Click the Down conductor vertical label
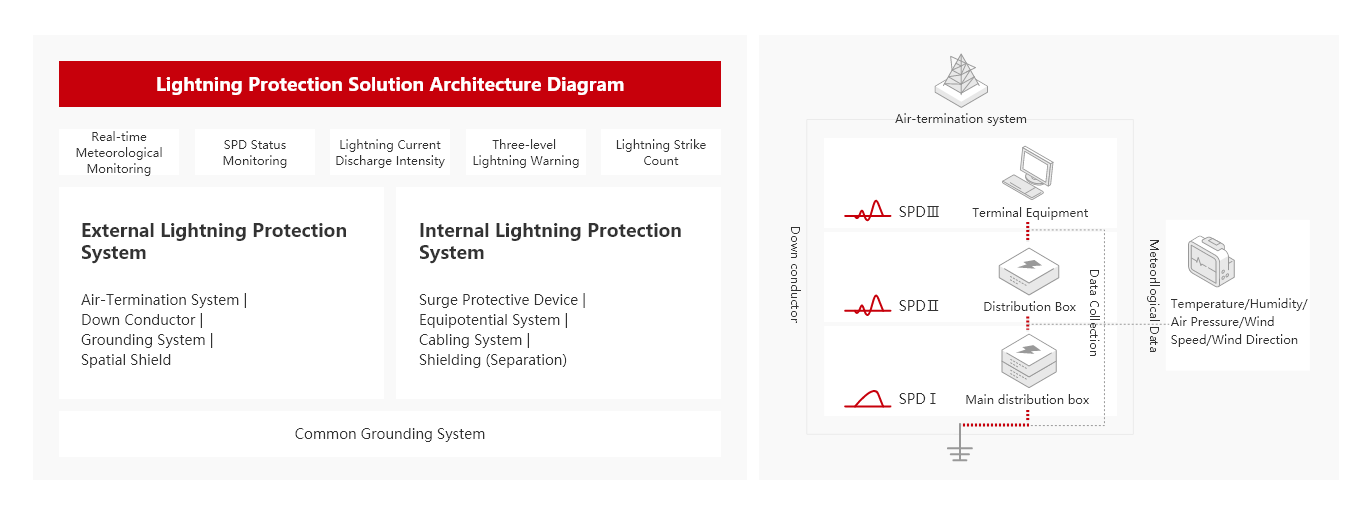Screen dimensions: 1371x515 [794, 273]
